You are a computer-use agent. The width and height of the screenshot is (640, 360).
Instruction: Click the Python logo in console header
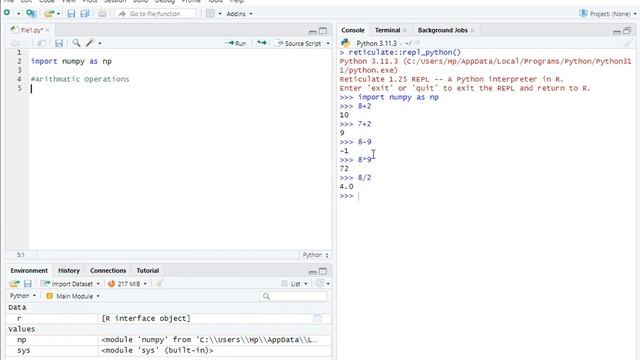click(346, 43)
